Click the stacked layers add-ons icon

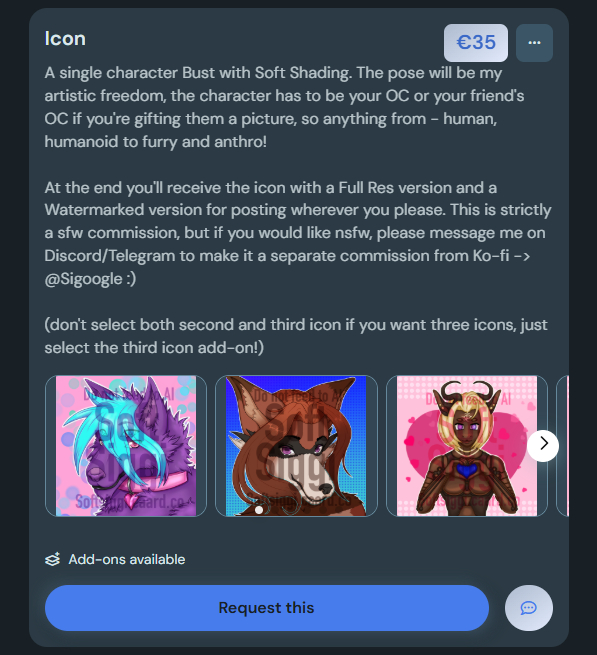[x=53, y=559]
